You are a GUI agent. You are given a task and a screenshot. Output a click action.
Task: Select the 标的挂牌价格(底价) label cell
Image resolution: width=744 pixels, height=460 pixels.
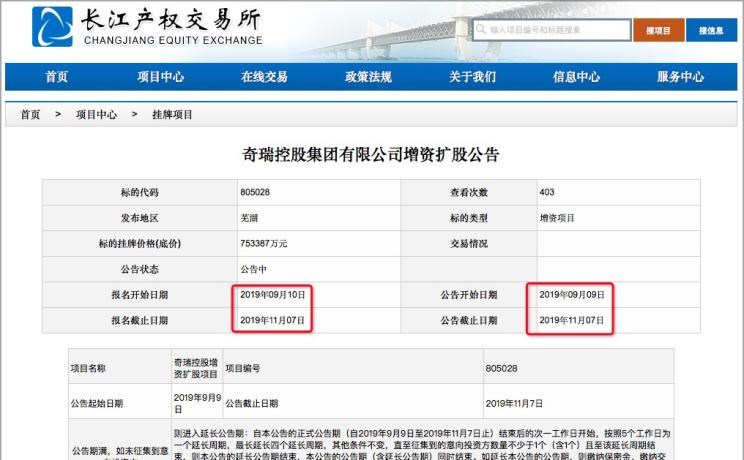pyautogui.click(x=140, y=244)
